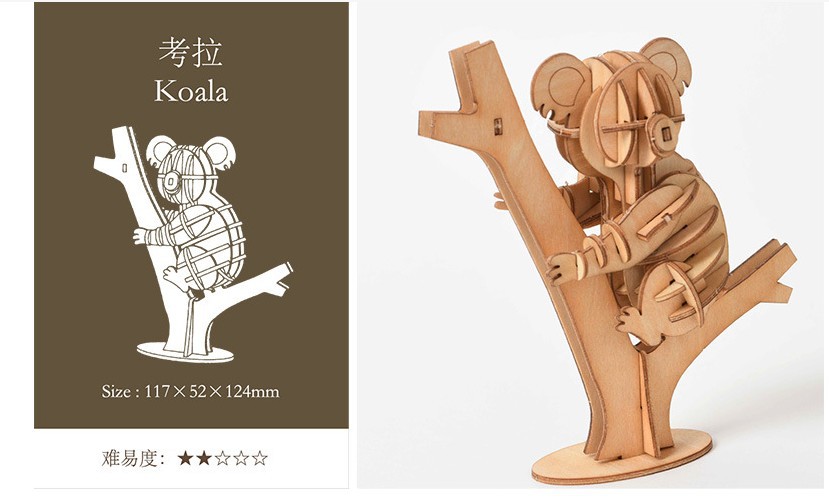Screen dimensions: 829x504
Task: Click the fifth empty difficulty star
Action: click(259, 458)
